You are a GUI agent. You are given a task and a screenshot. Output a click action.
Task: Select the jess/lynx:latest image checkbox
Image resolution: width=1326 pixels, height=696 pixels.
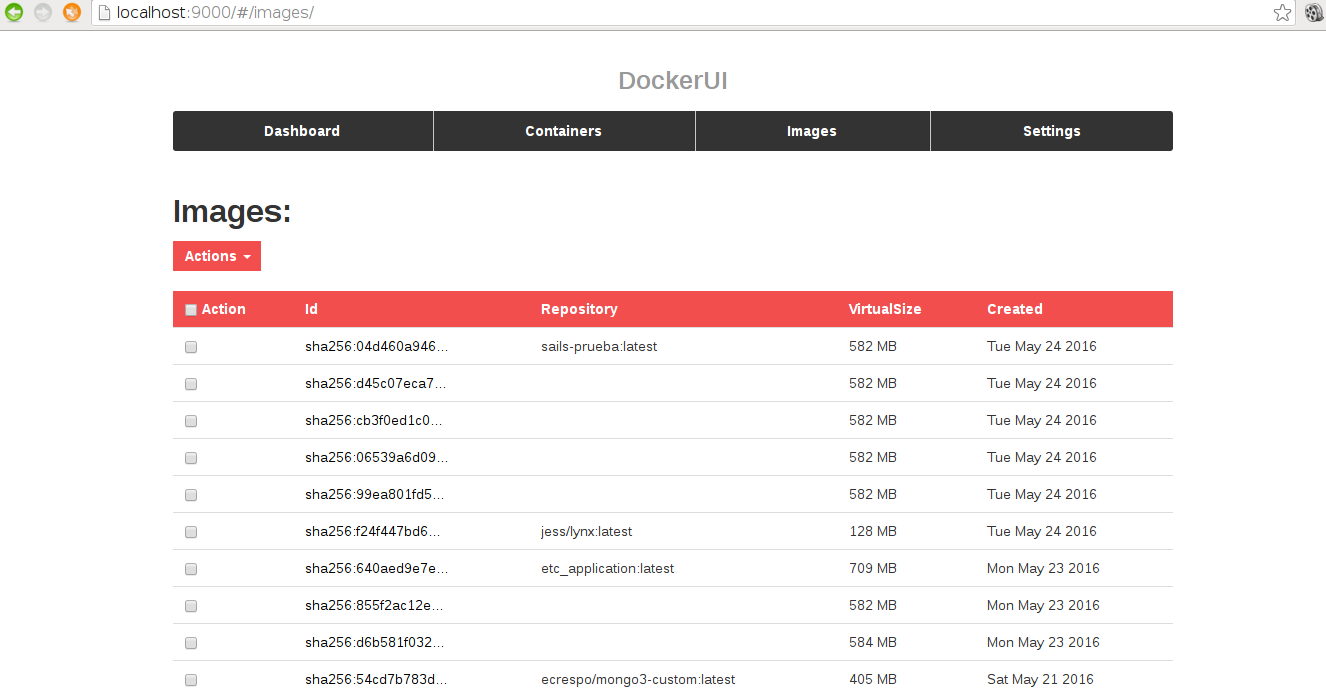pos(191,532)
